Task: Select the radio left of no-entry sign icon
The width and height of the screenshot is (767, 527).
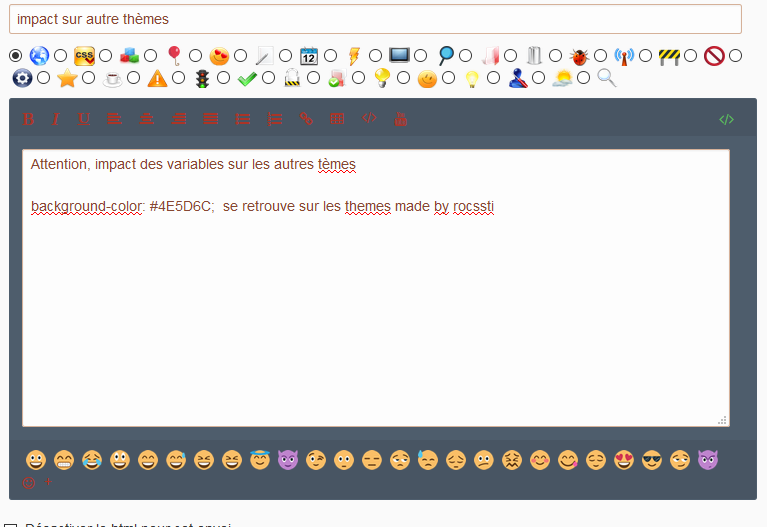Action: (691, 55)
